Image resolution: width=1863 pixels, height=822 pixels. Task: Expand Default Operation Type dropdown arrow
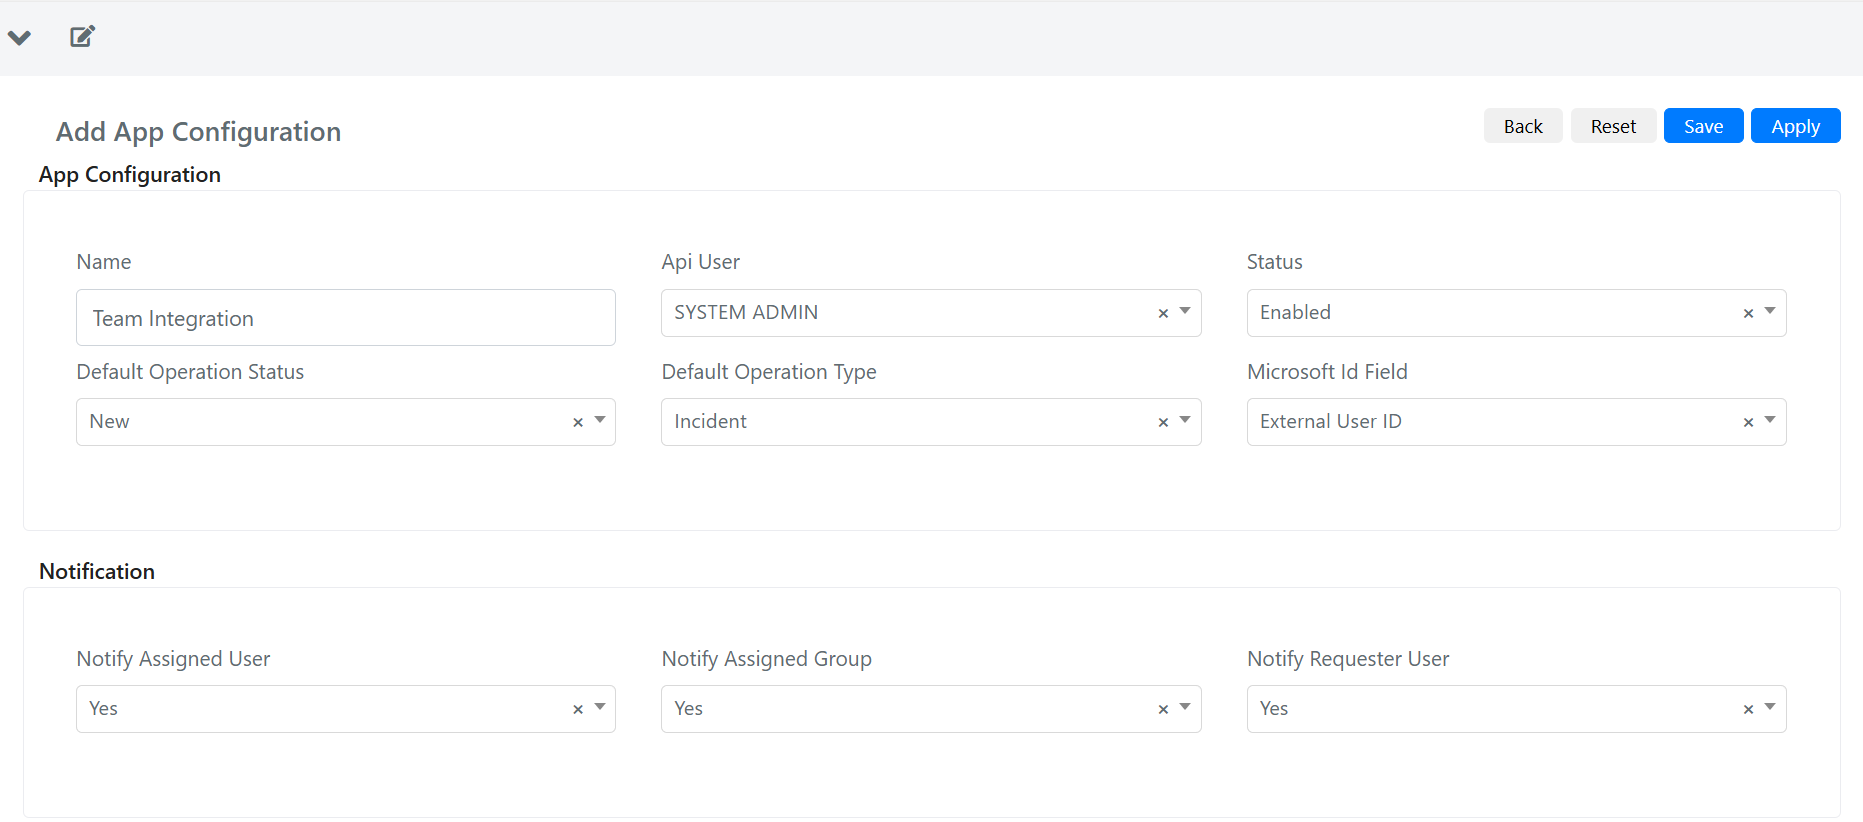click(1185, 420)
